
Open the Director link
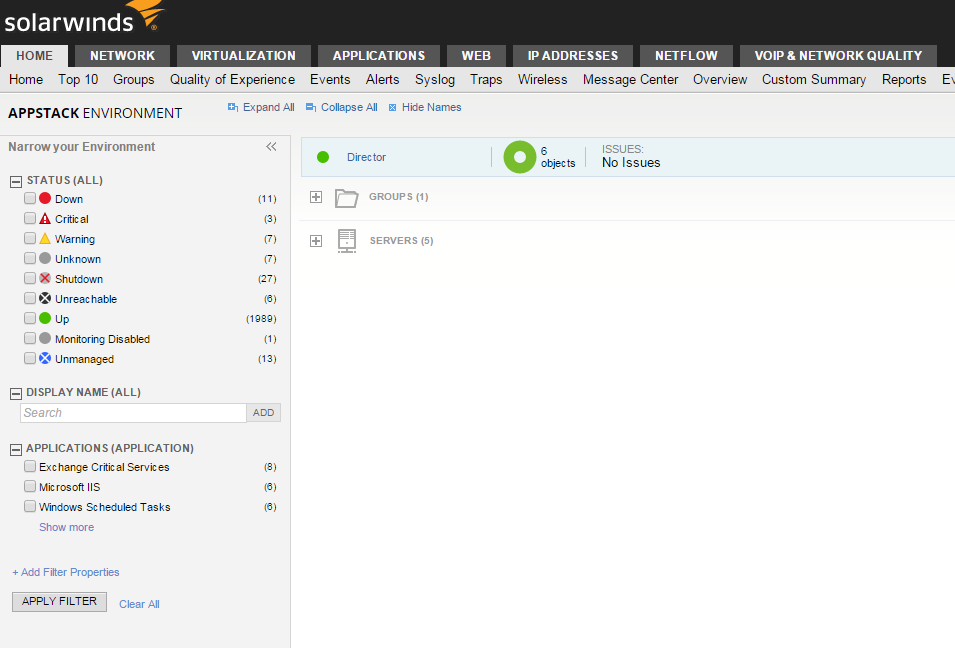coord(366,157)
